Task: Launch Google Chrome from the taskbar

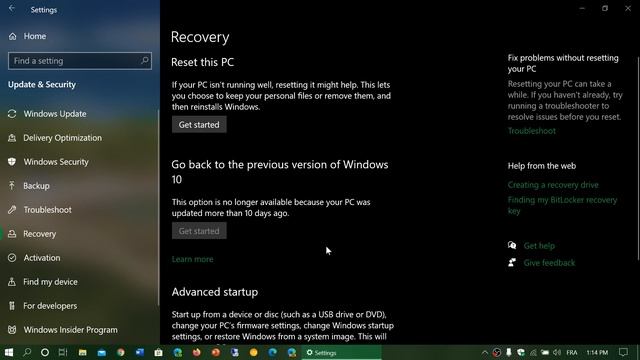Action: click(120, 352)
